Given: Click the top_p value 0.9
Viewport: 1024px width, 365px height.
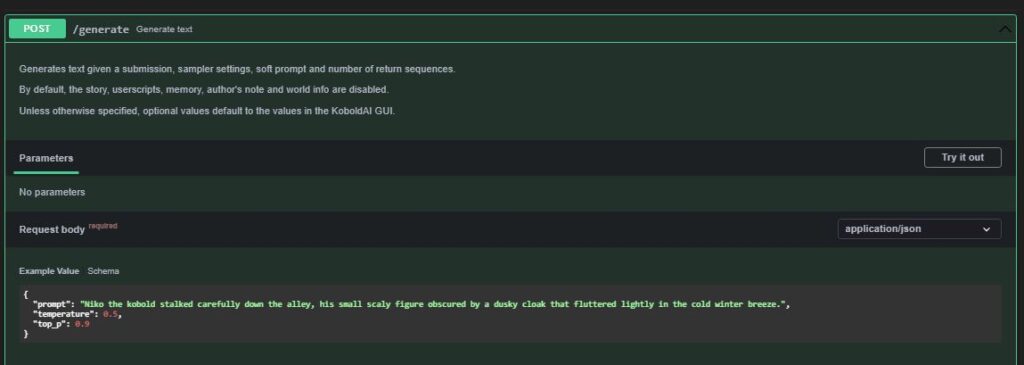Looking at the screenshot, I should pyautogui.click(x=82, y=325).
